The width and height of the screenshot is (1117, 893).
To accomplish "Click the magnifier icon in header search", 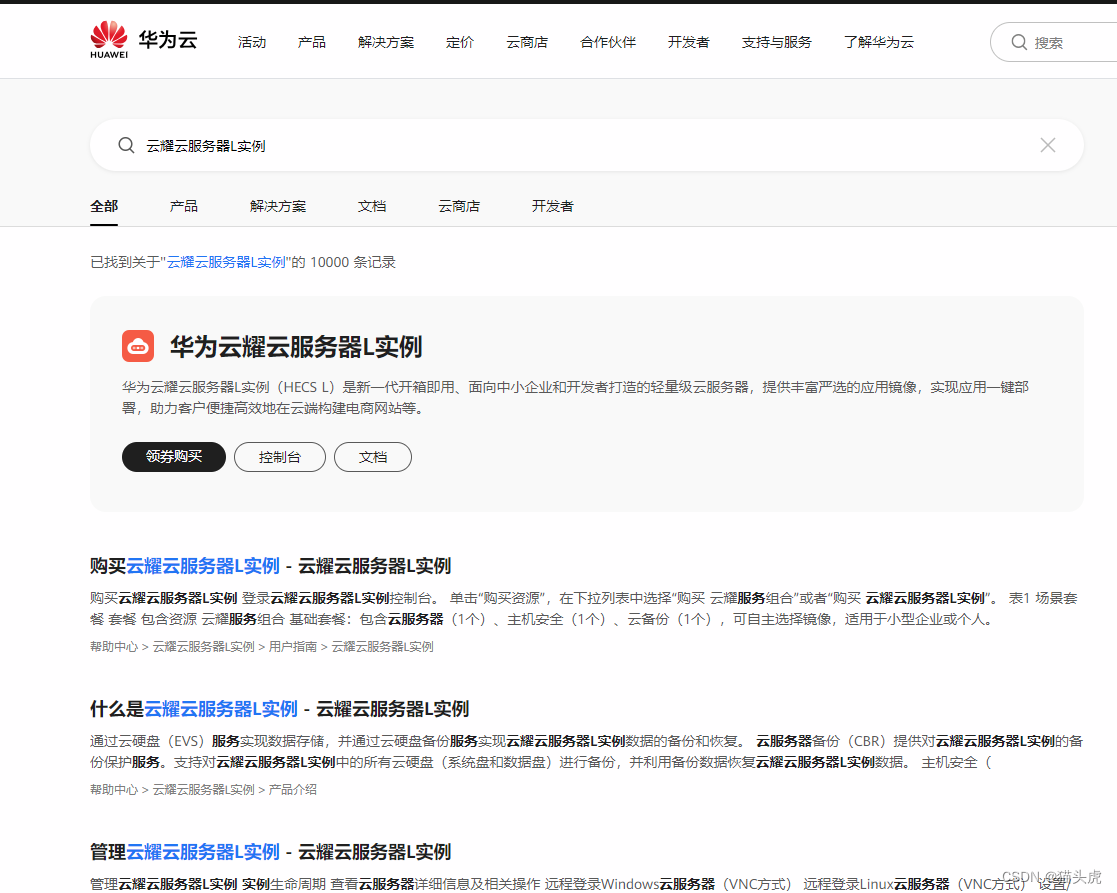I will tap(1019, 42).
